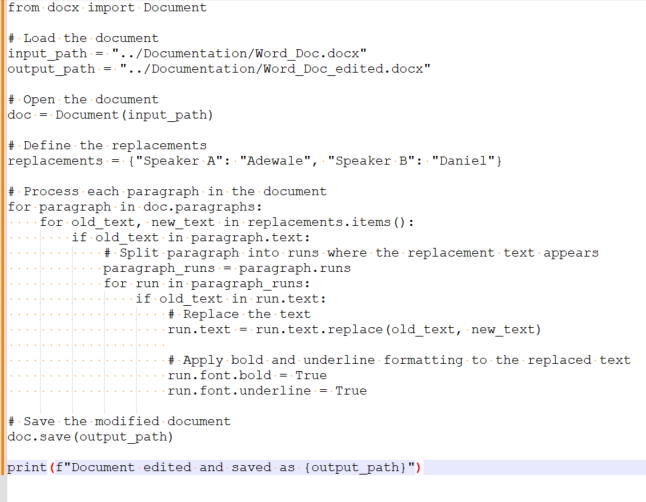Click 'for run in paragraph_runs:' line
646x502 pixels.
coord(207,284)
